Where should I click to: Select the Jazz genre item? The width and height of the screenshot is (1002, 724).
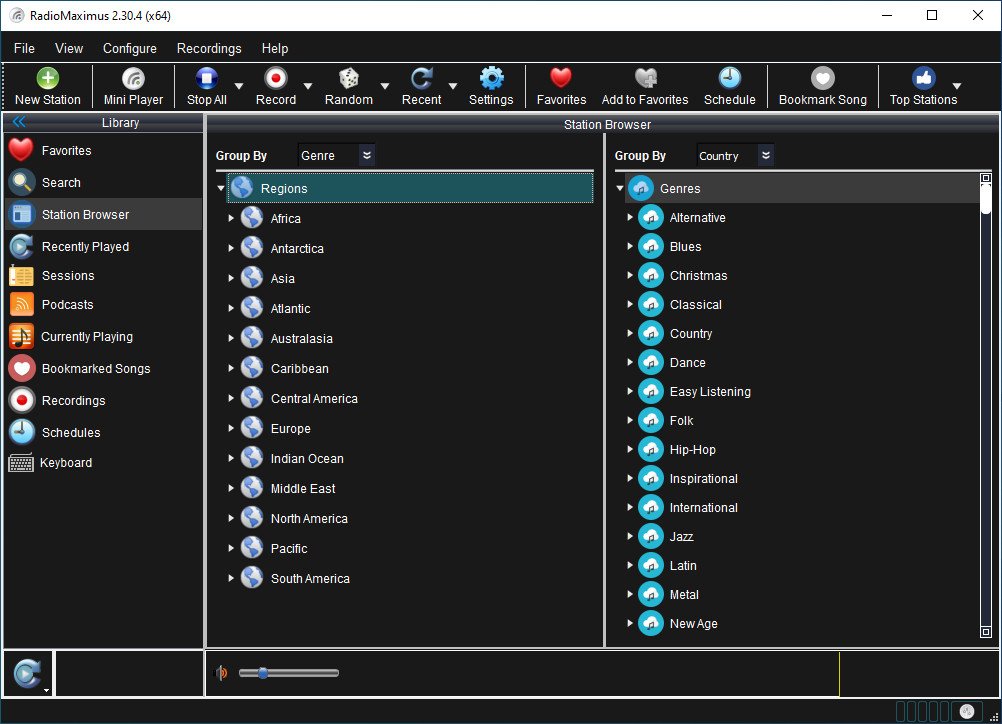click(x=681, y=537)
